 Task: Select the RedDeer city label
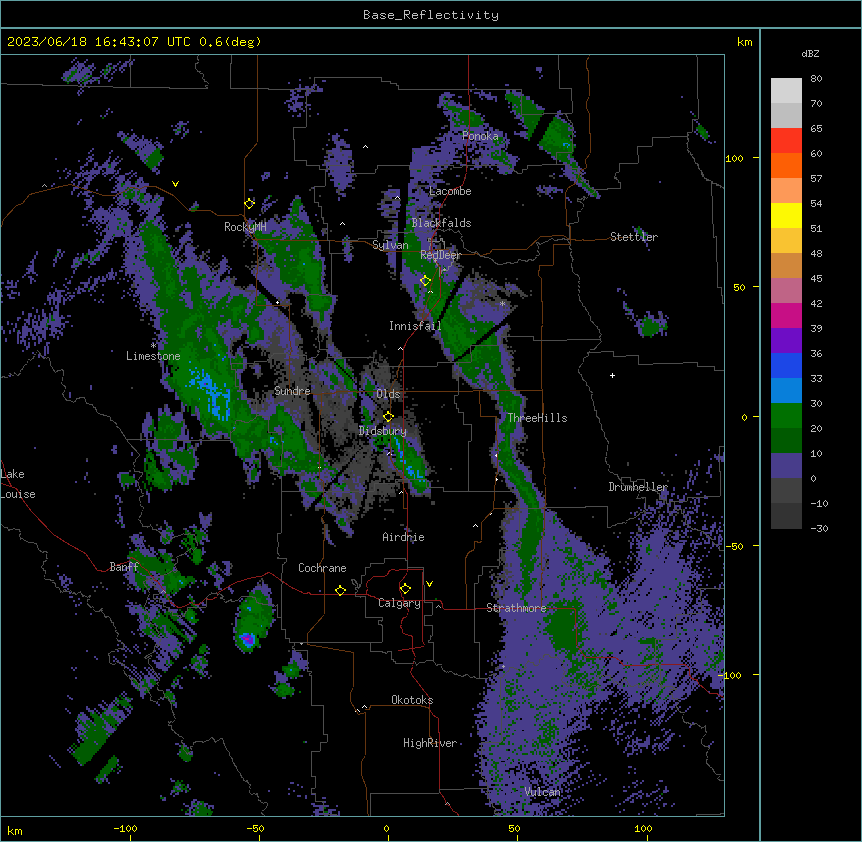pos(440,255)
